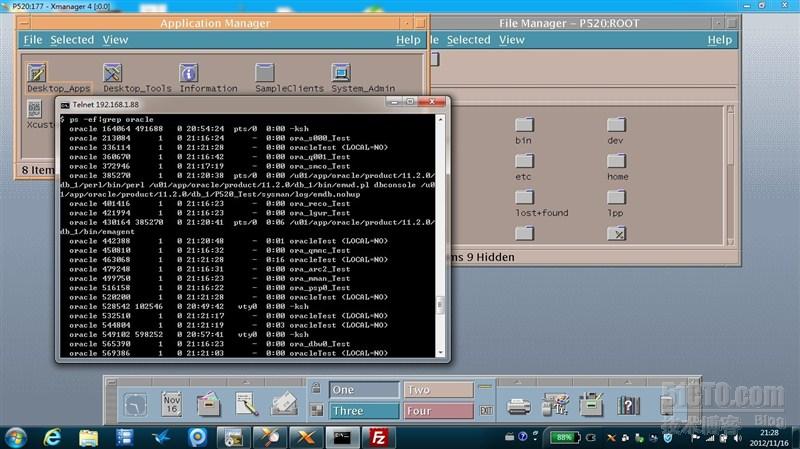Click the volume speaker icon in system tray
800x449 pixels.
tap(737, 438)
